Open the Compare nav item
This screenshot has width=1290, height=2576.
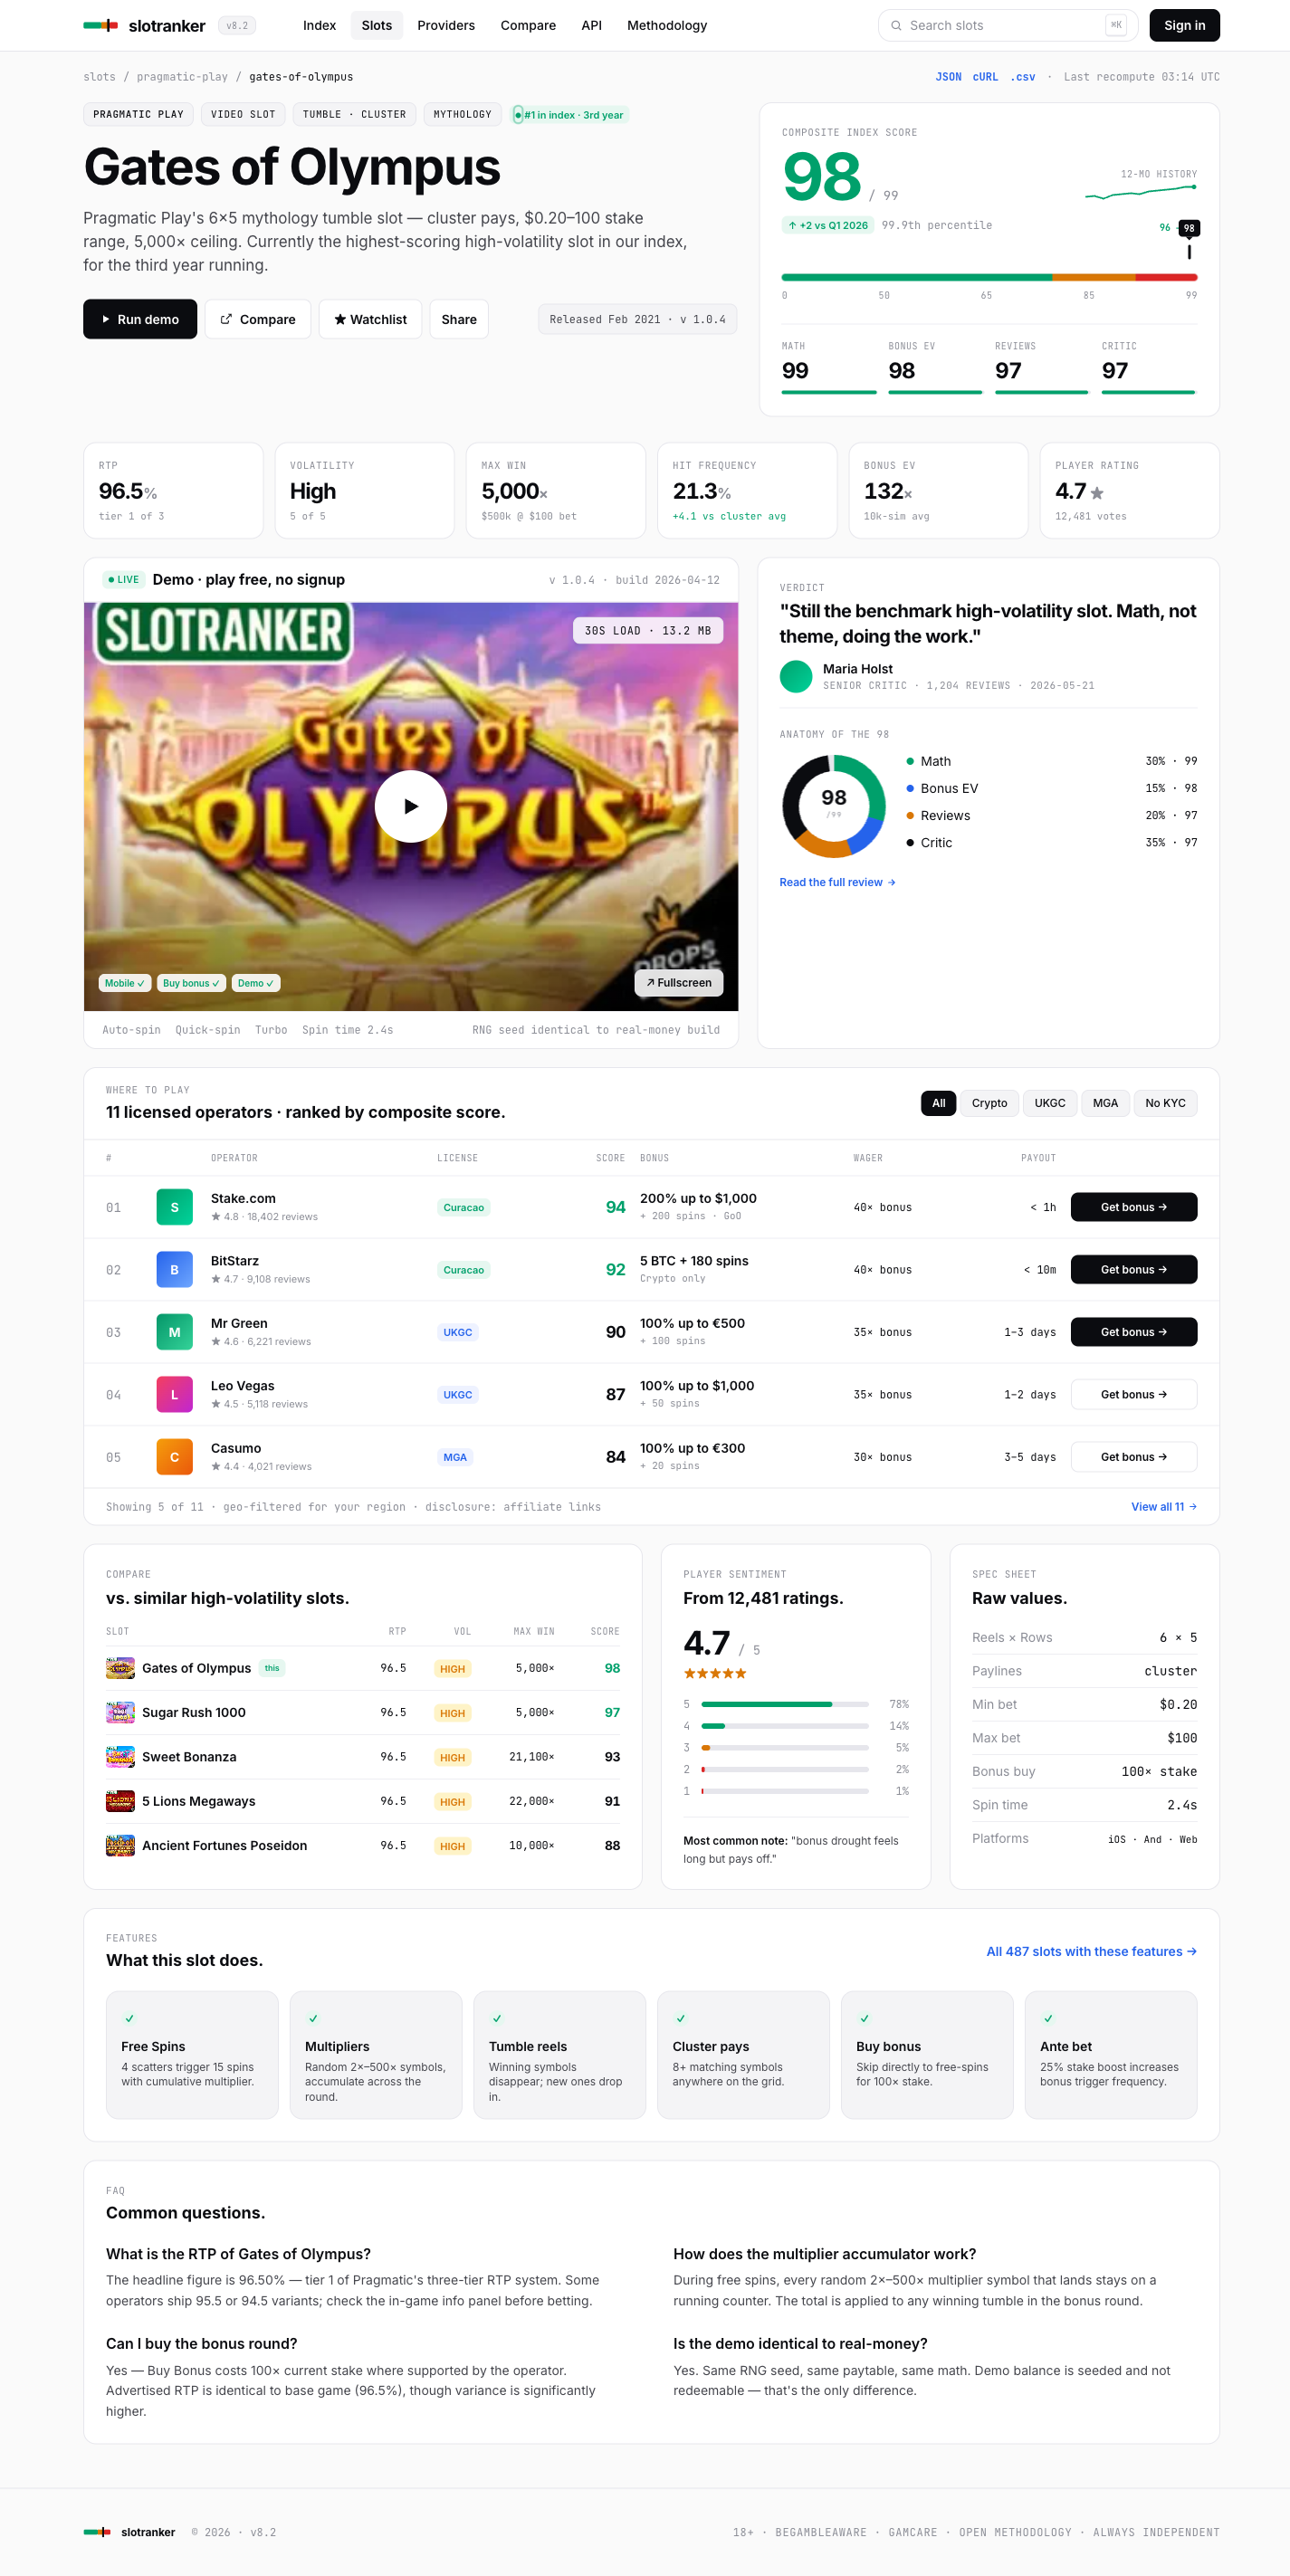(528, 25)
